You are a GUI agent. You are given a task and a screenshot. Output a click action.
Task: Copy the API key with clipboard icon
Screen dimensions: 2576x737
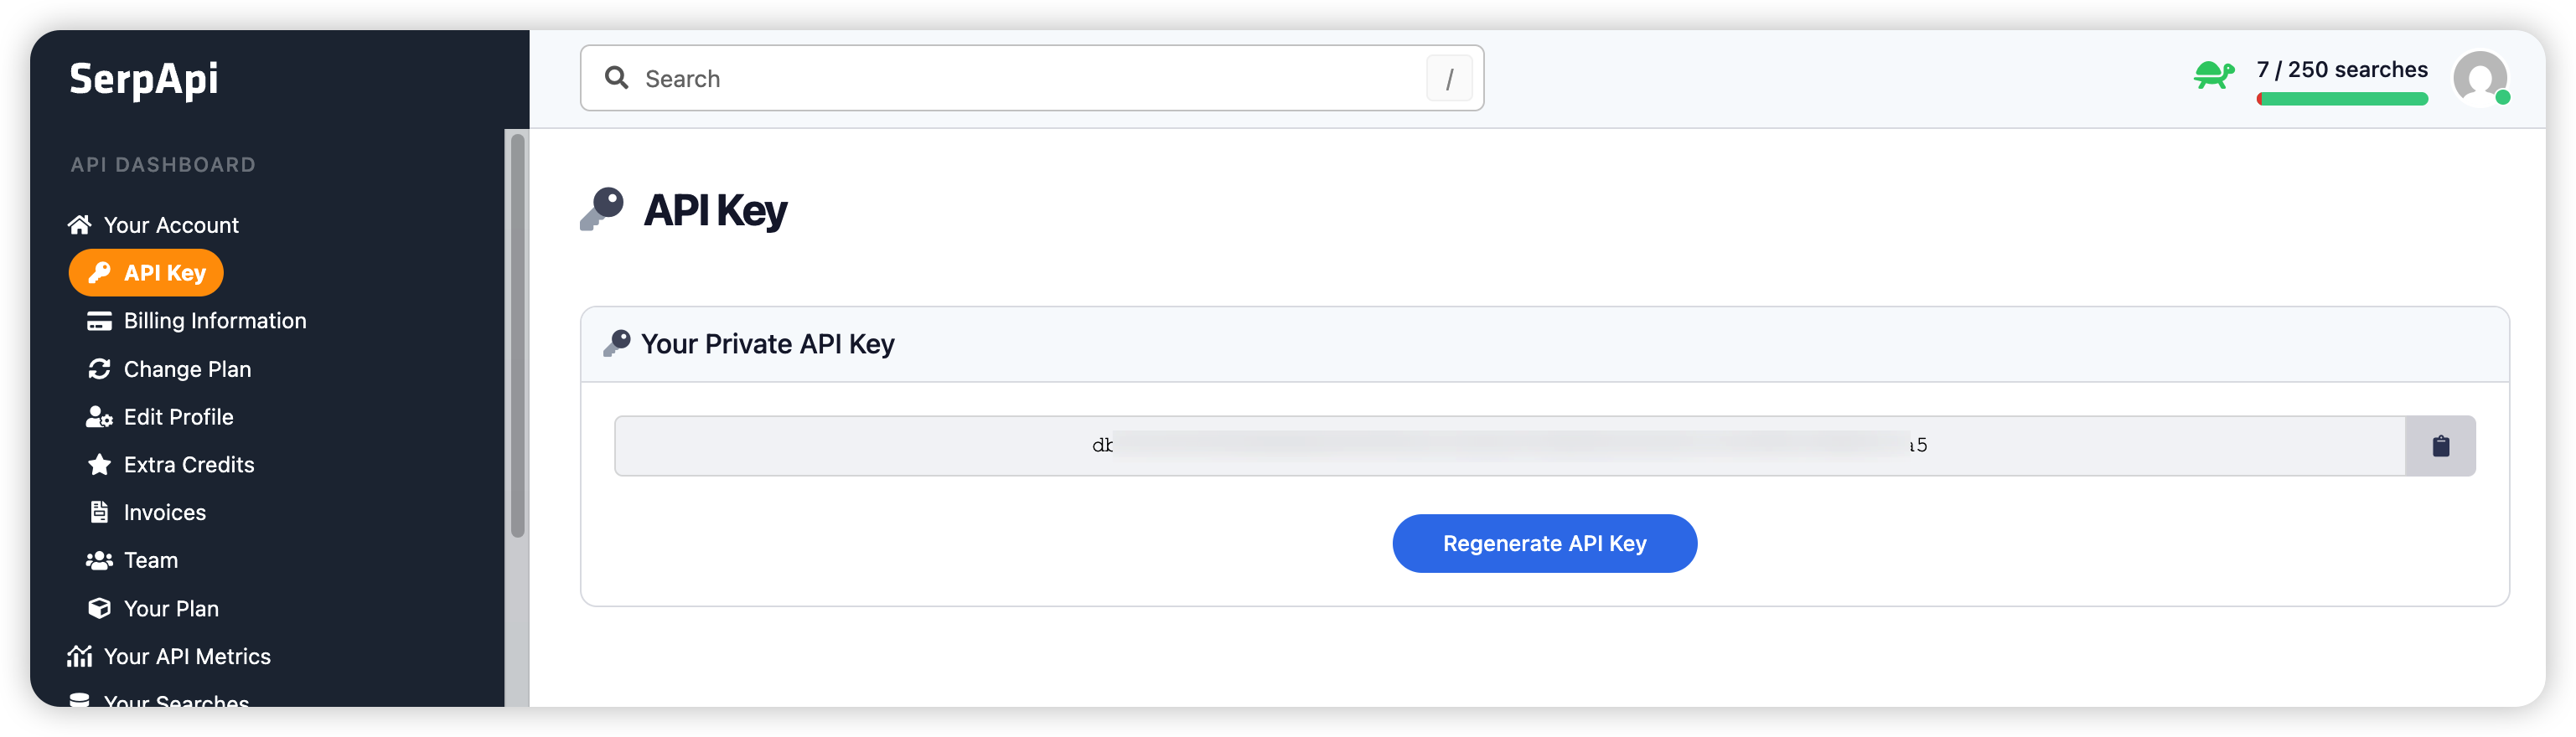click(x=2440, y=446)
